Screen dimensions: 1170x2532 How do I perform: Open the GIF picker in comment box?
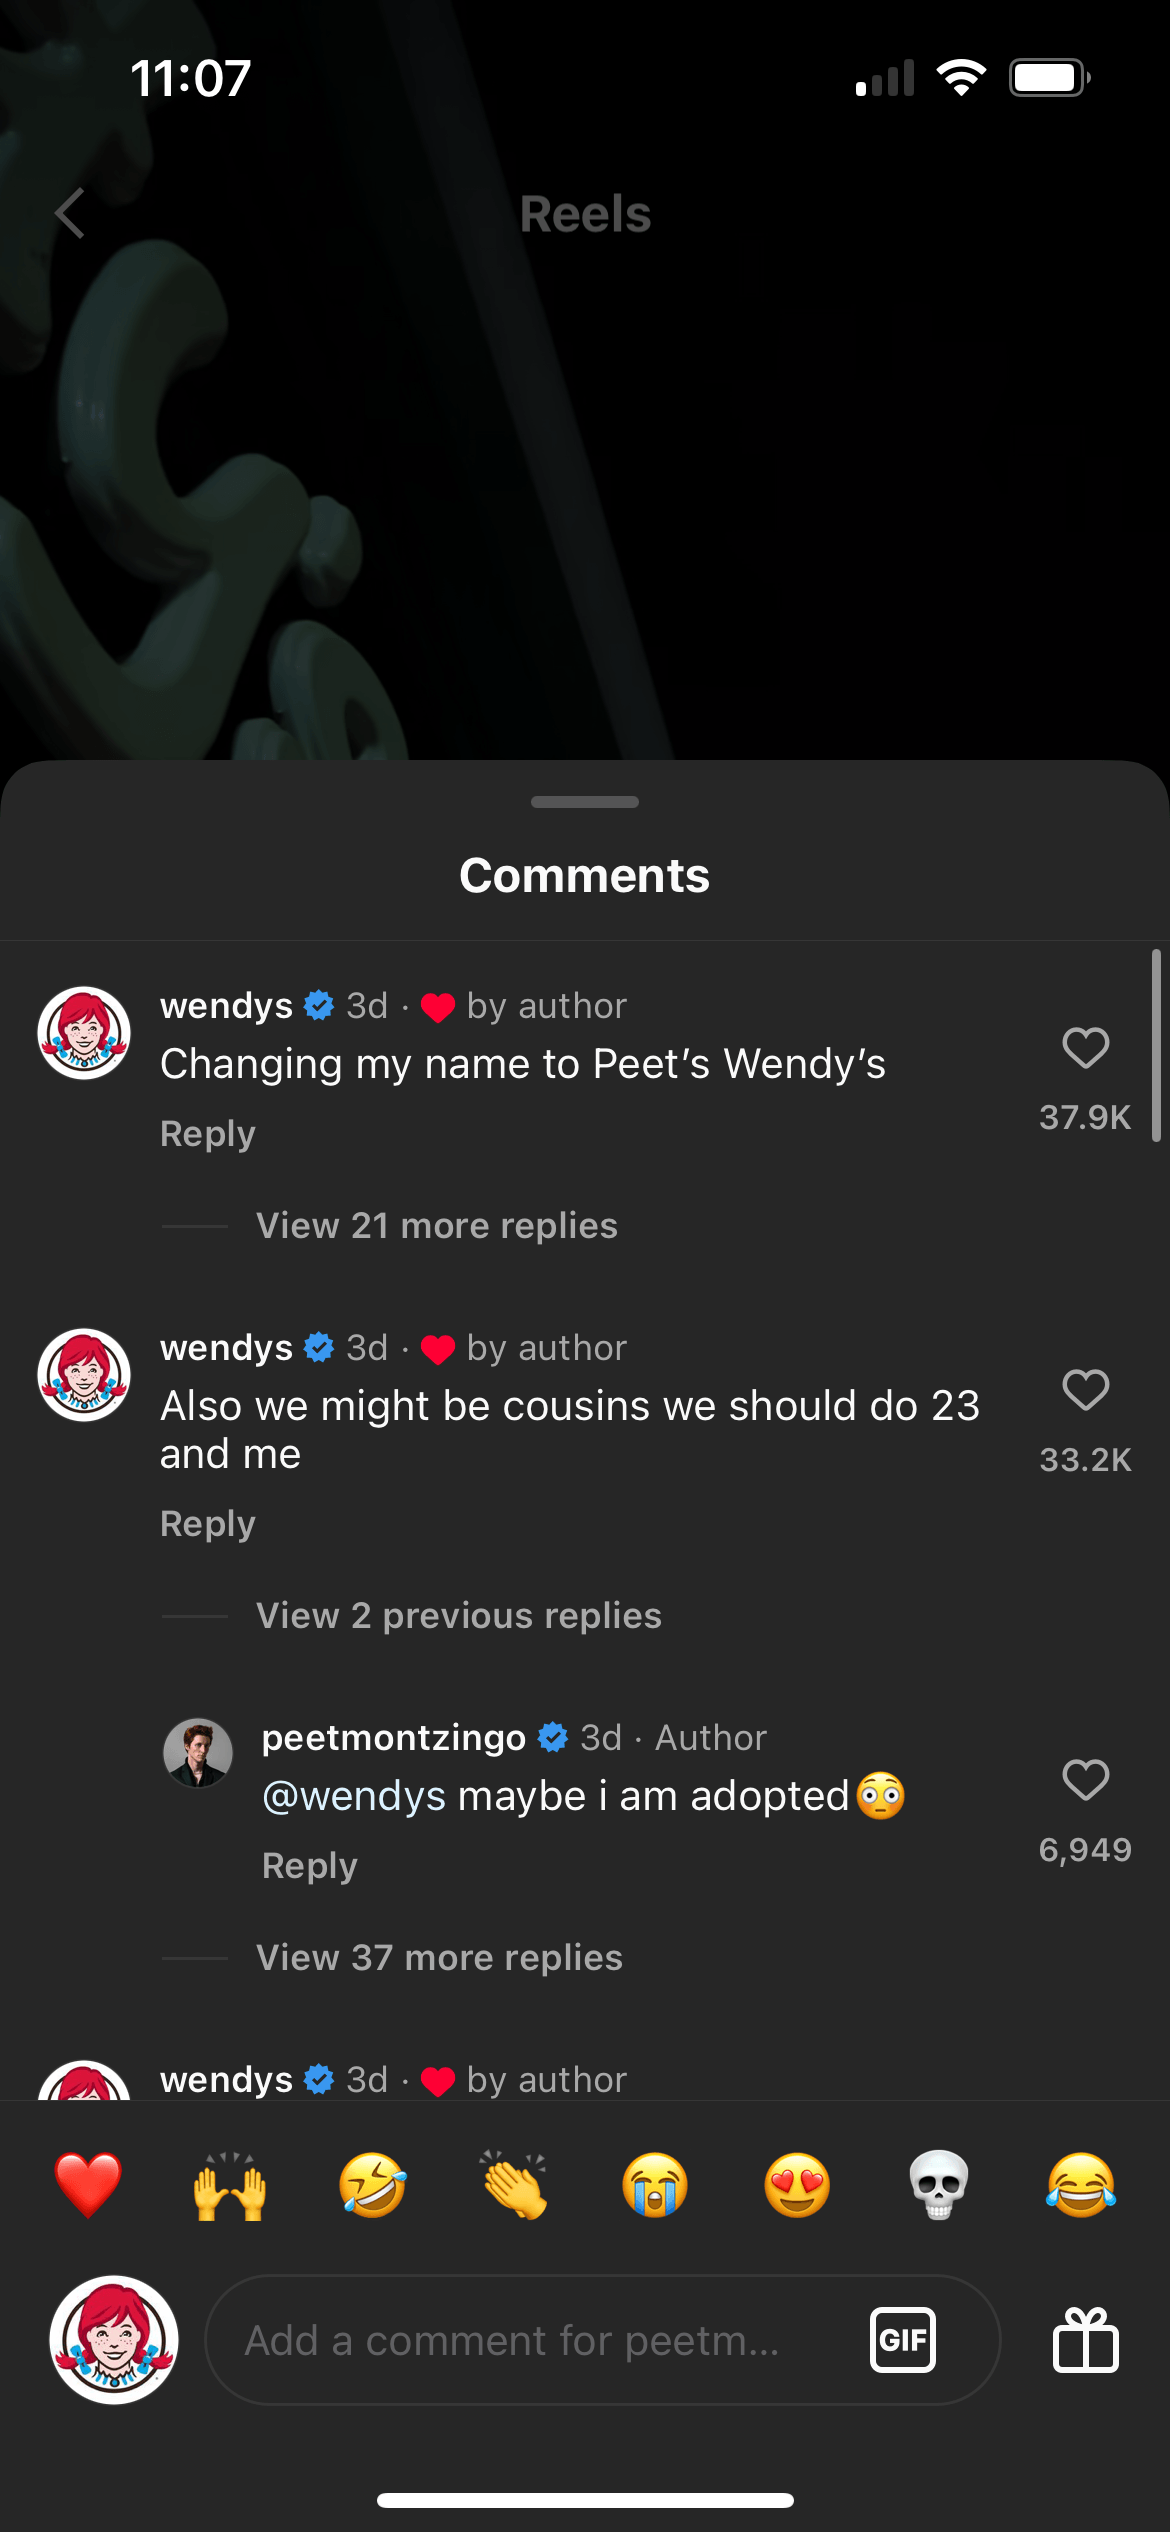(x=902, y=2339)
